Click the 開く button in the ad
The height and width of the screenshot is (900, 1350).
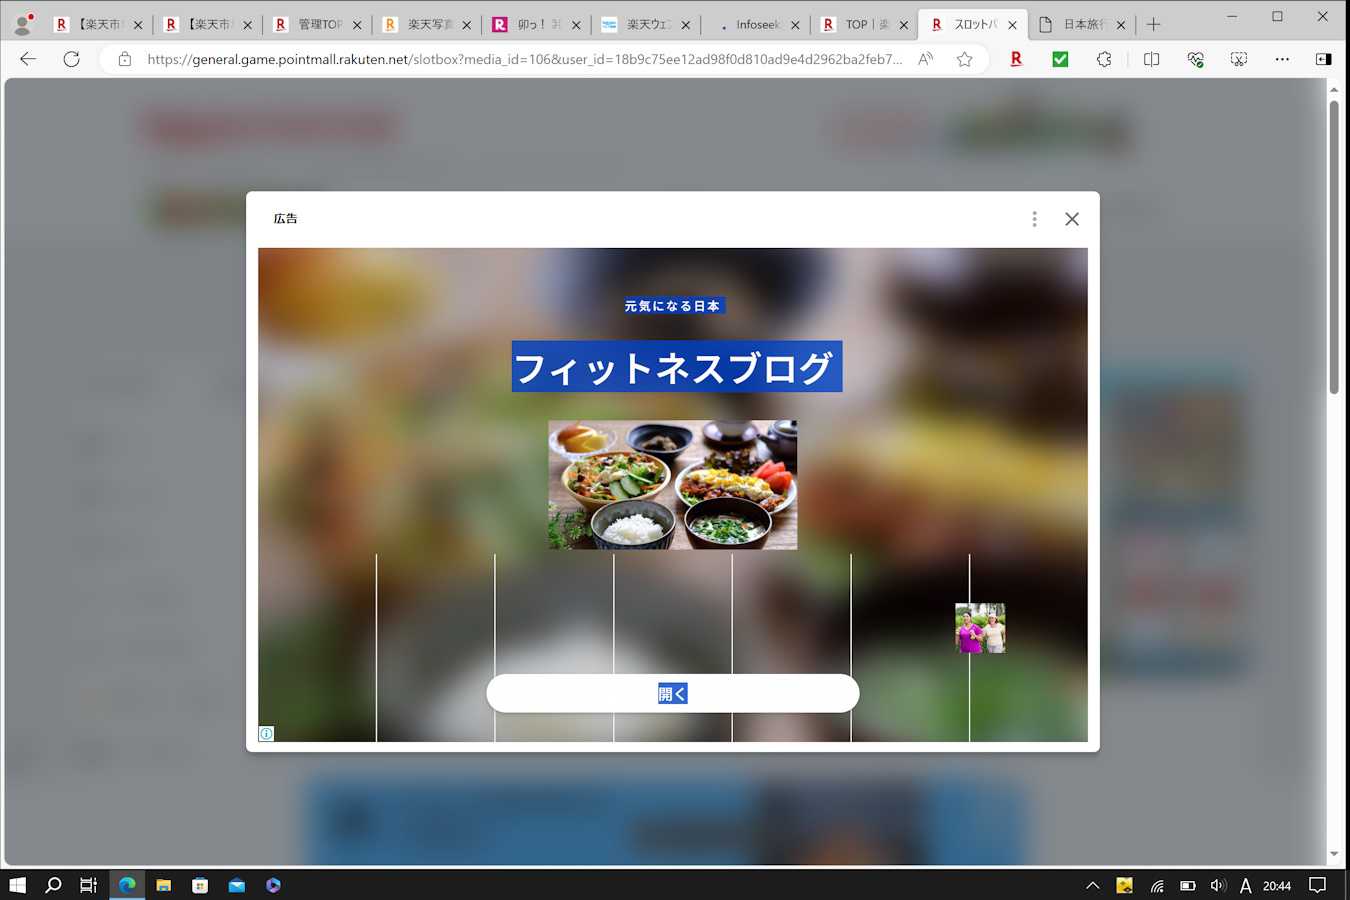point(673,693)
